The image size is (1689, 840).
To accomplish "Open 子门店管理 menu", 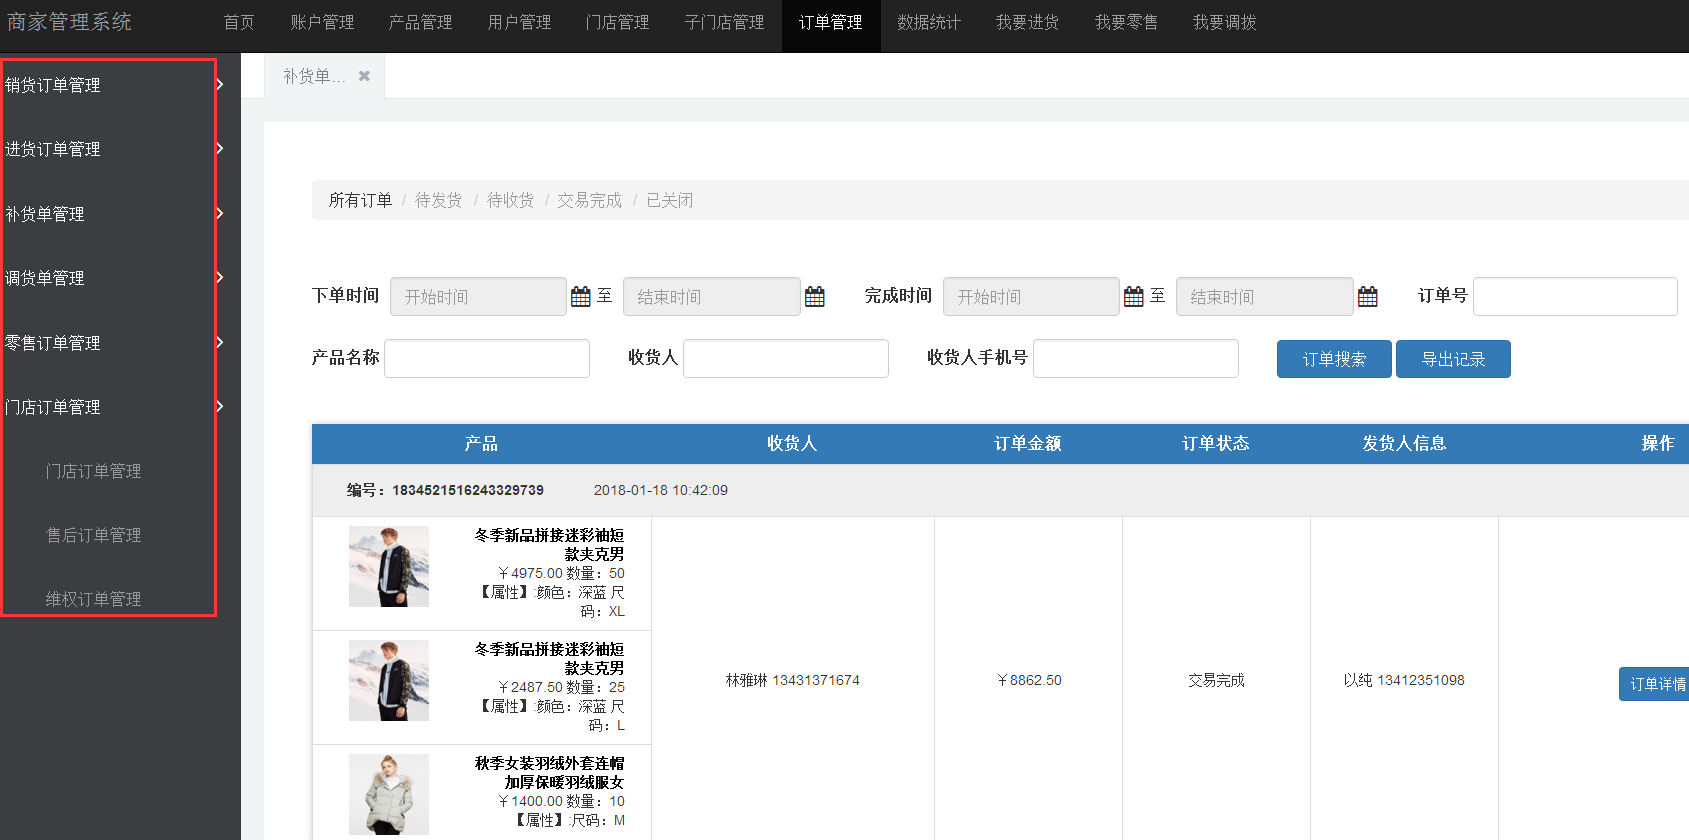I will point(724,22).
